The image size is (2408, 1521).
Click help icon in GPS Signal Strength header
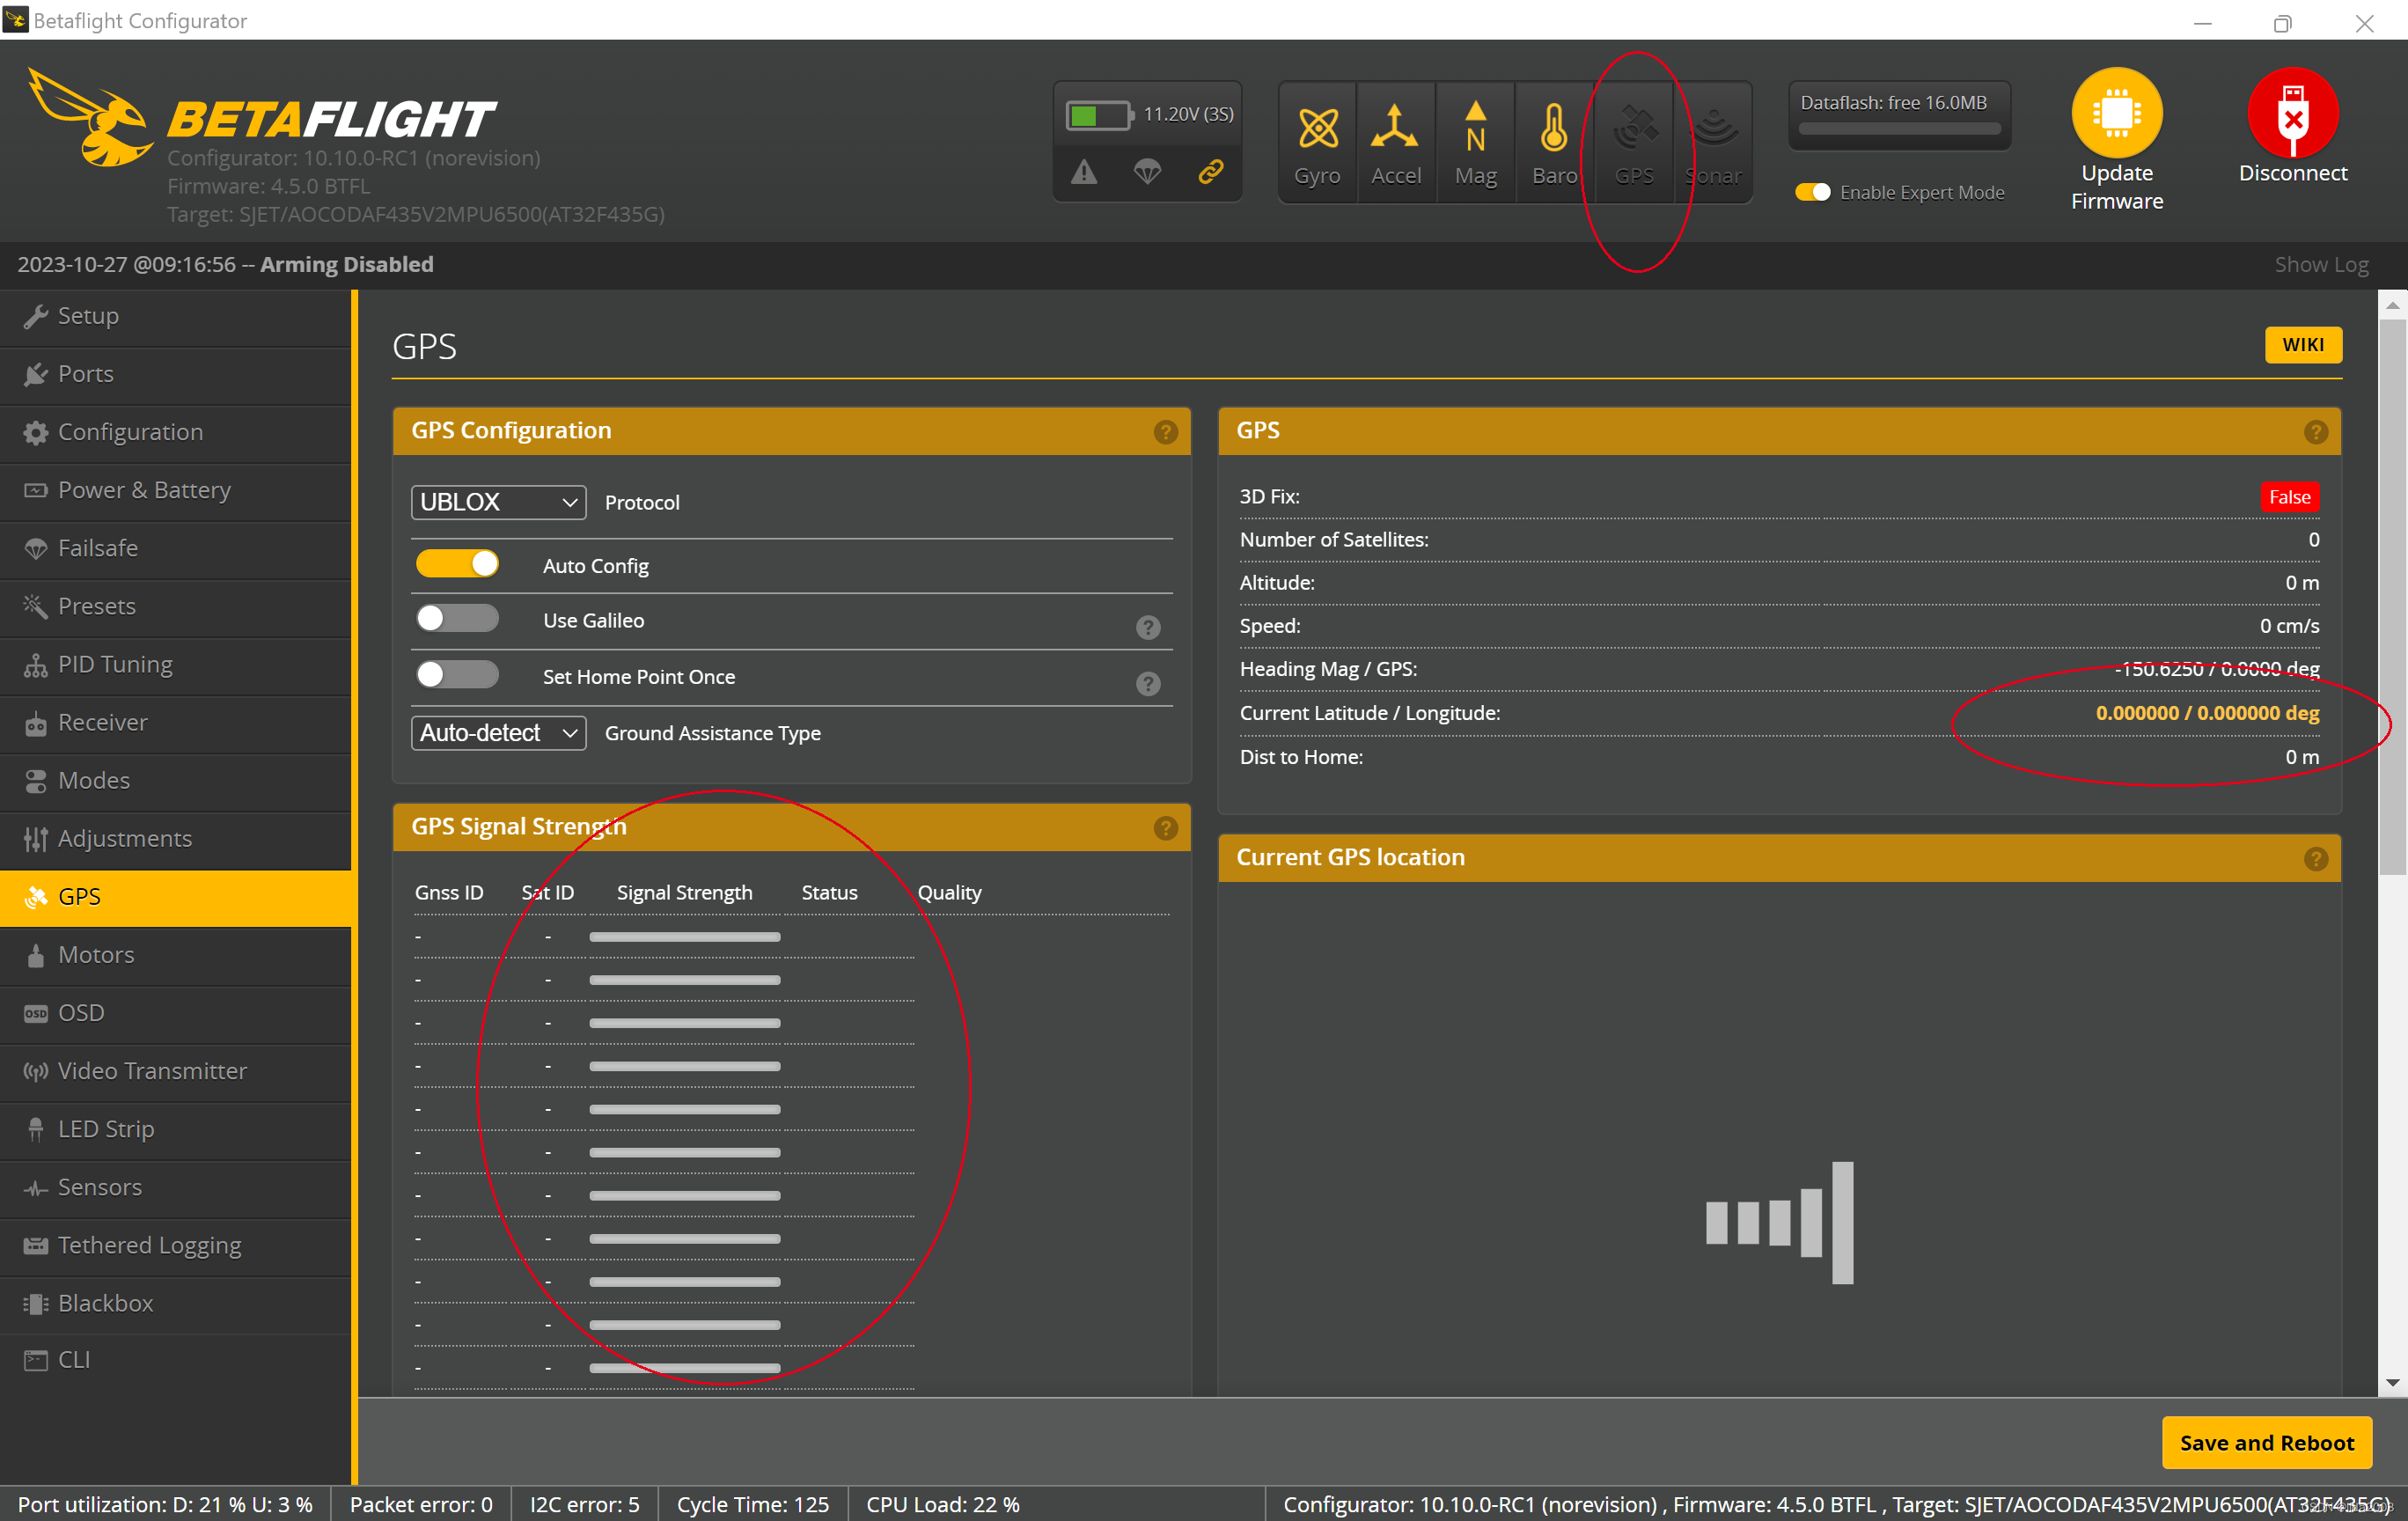pyautogui.click(x=1165, y=828)
